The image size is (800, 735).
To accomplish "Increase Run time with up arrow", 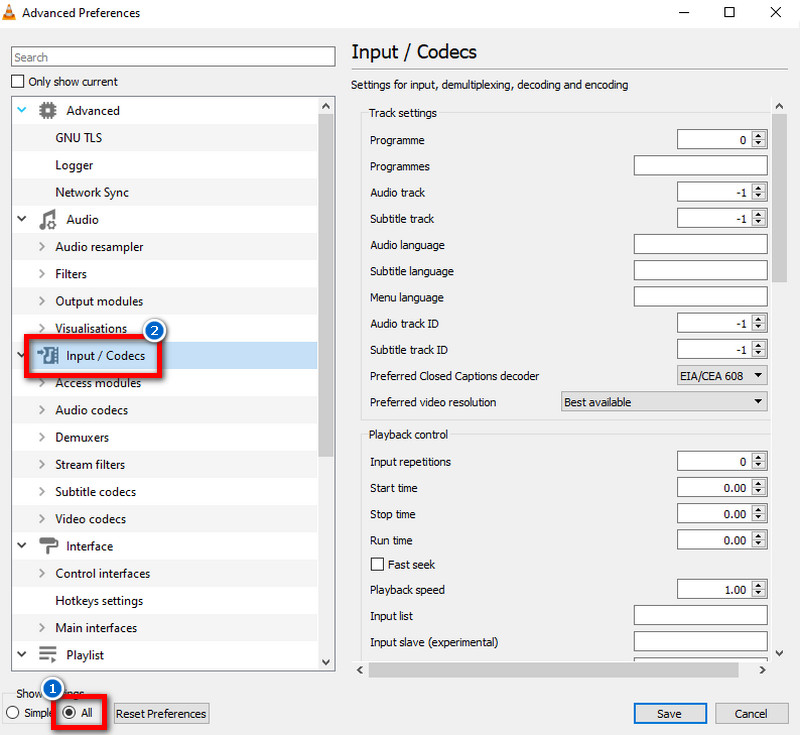I will (759, 536).
